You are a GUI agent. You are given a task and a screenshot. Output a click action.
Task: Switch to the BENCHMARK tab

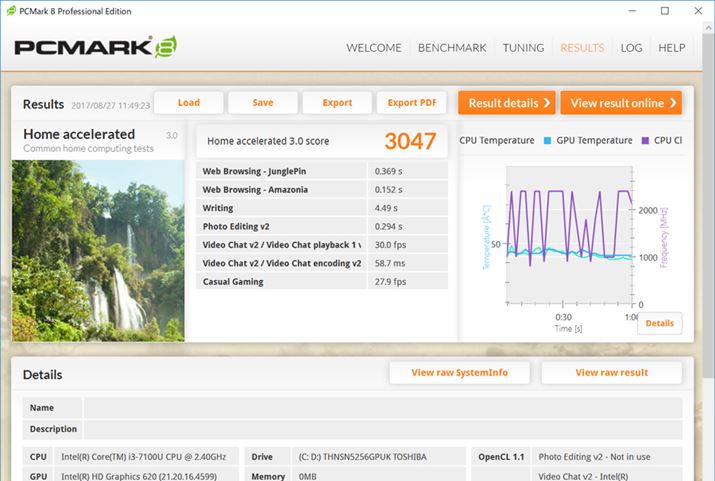coord(452,48)
